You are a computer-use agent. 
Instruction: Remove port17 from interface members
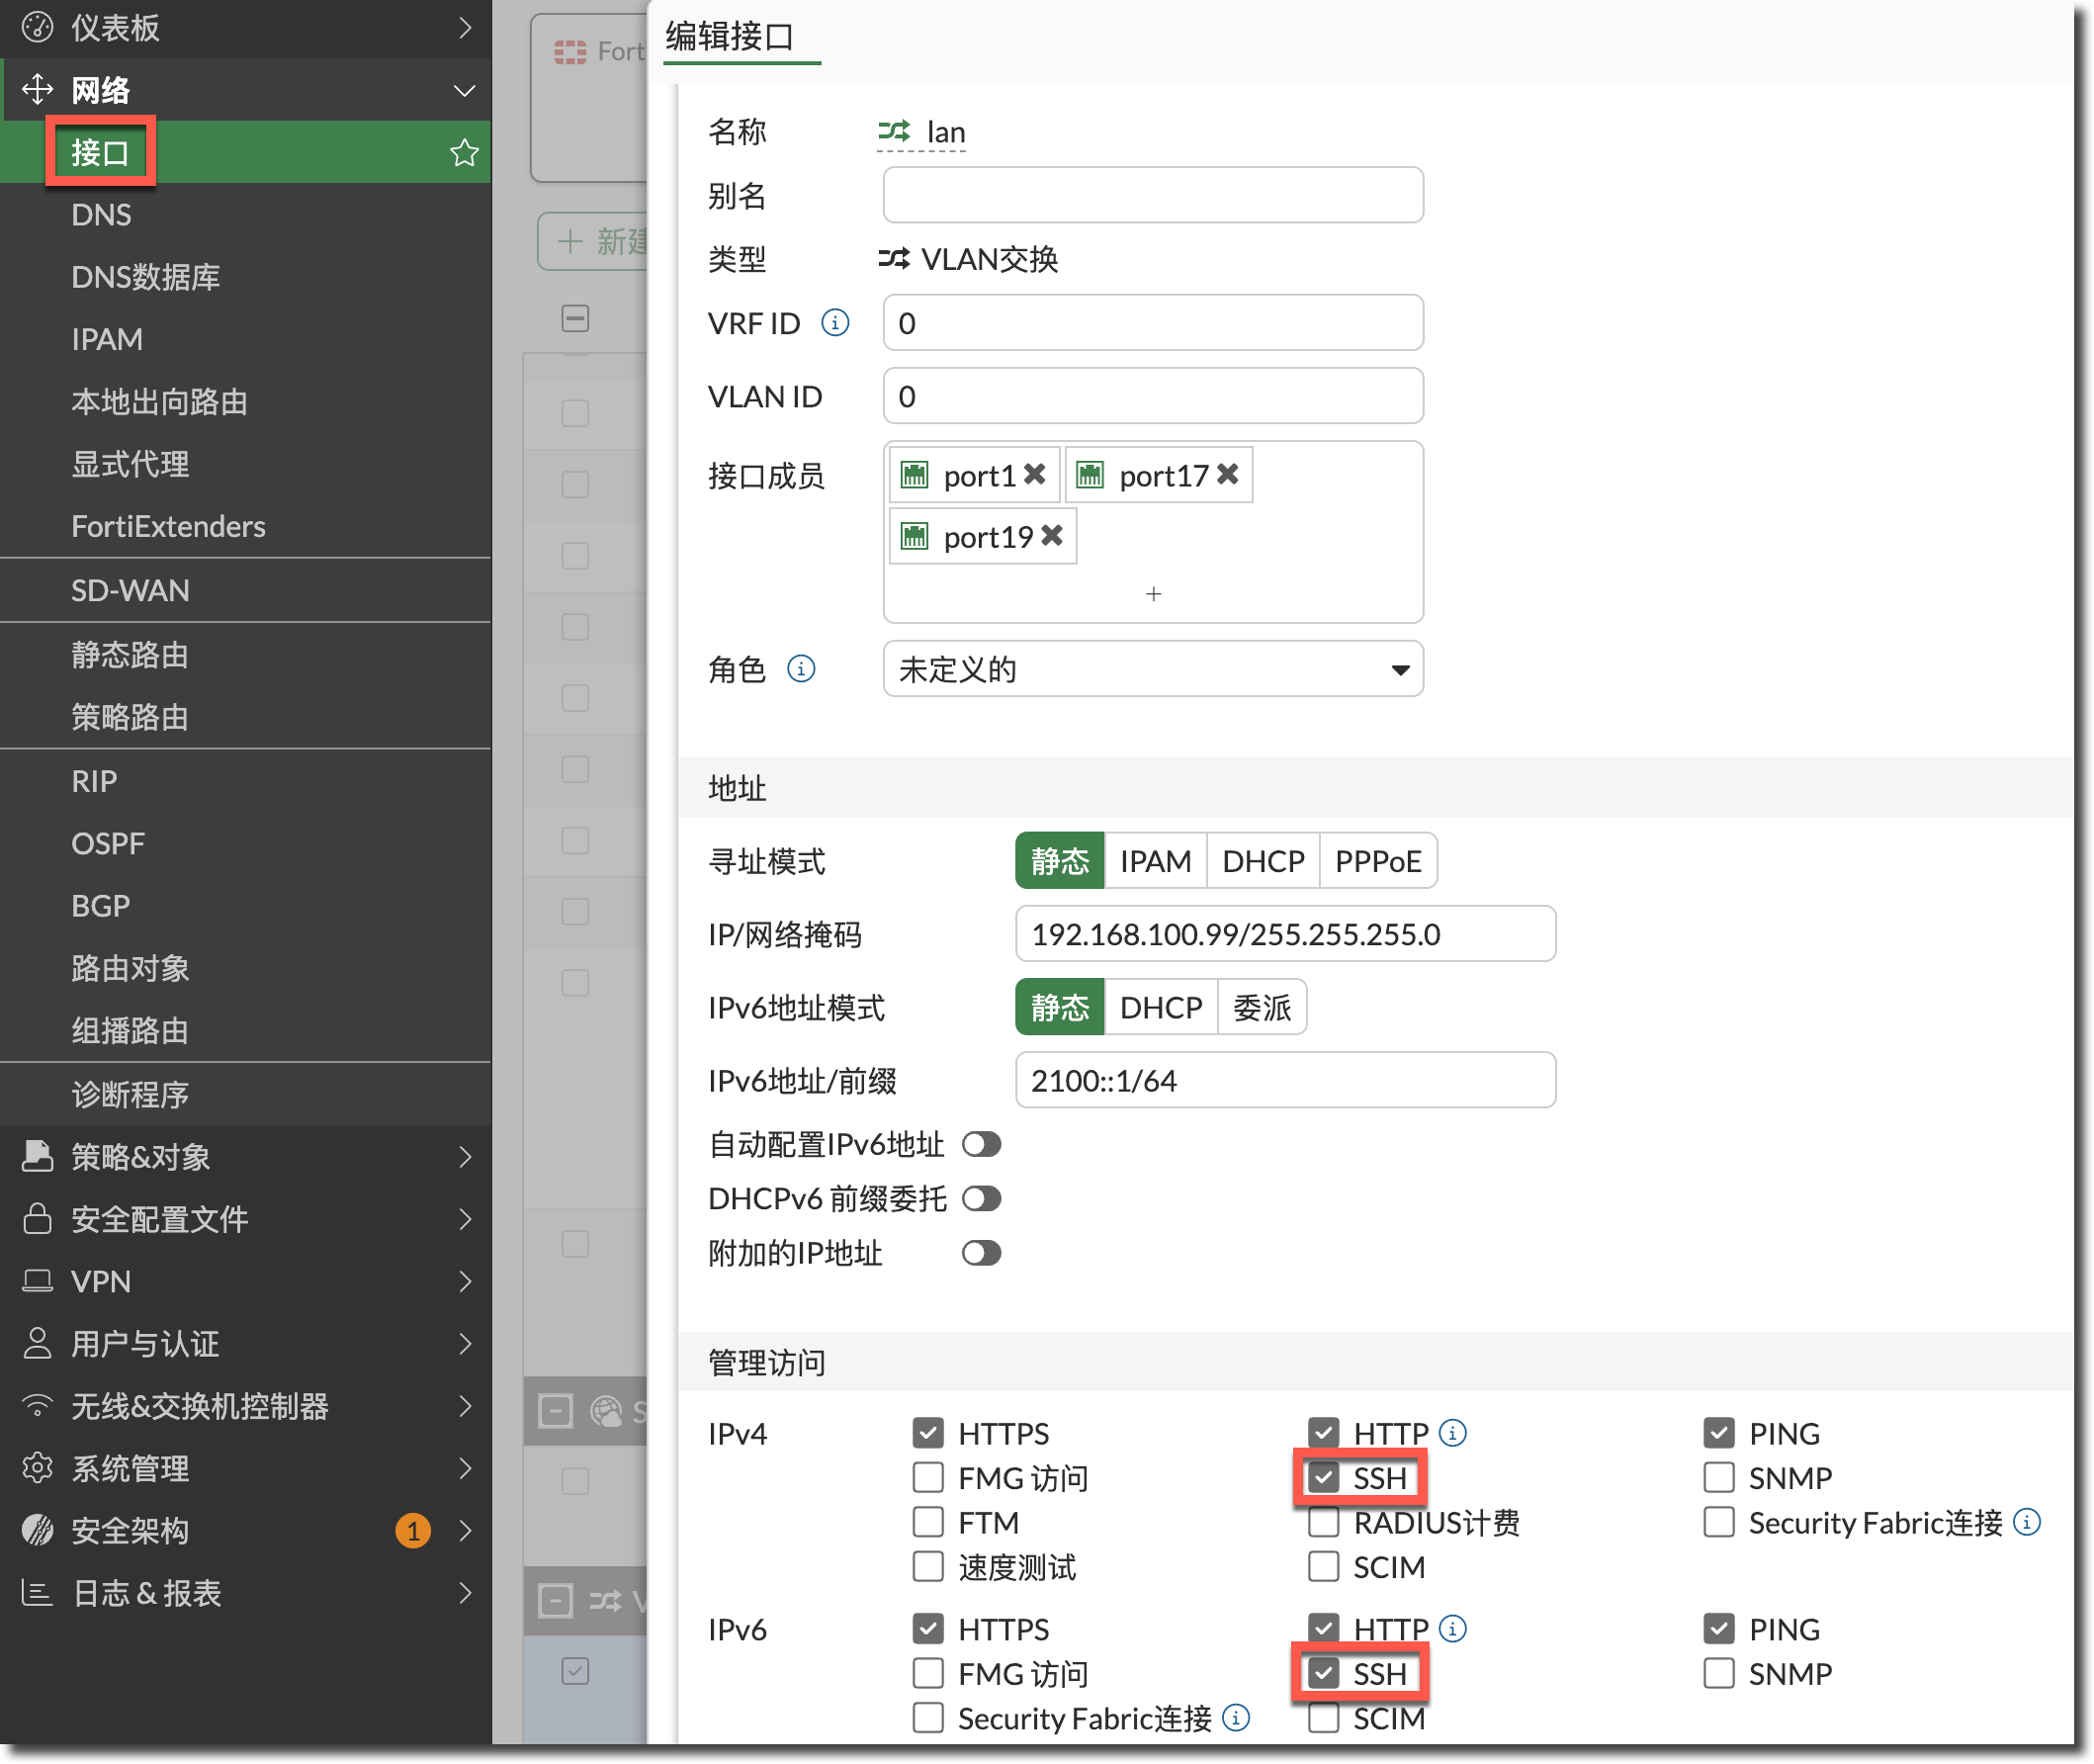pyautogui.click(x=1228, y=474)
